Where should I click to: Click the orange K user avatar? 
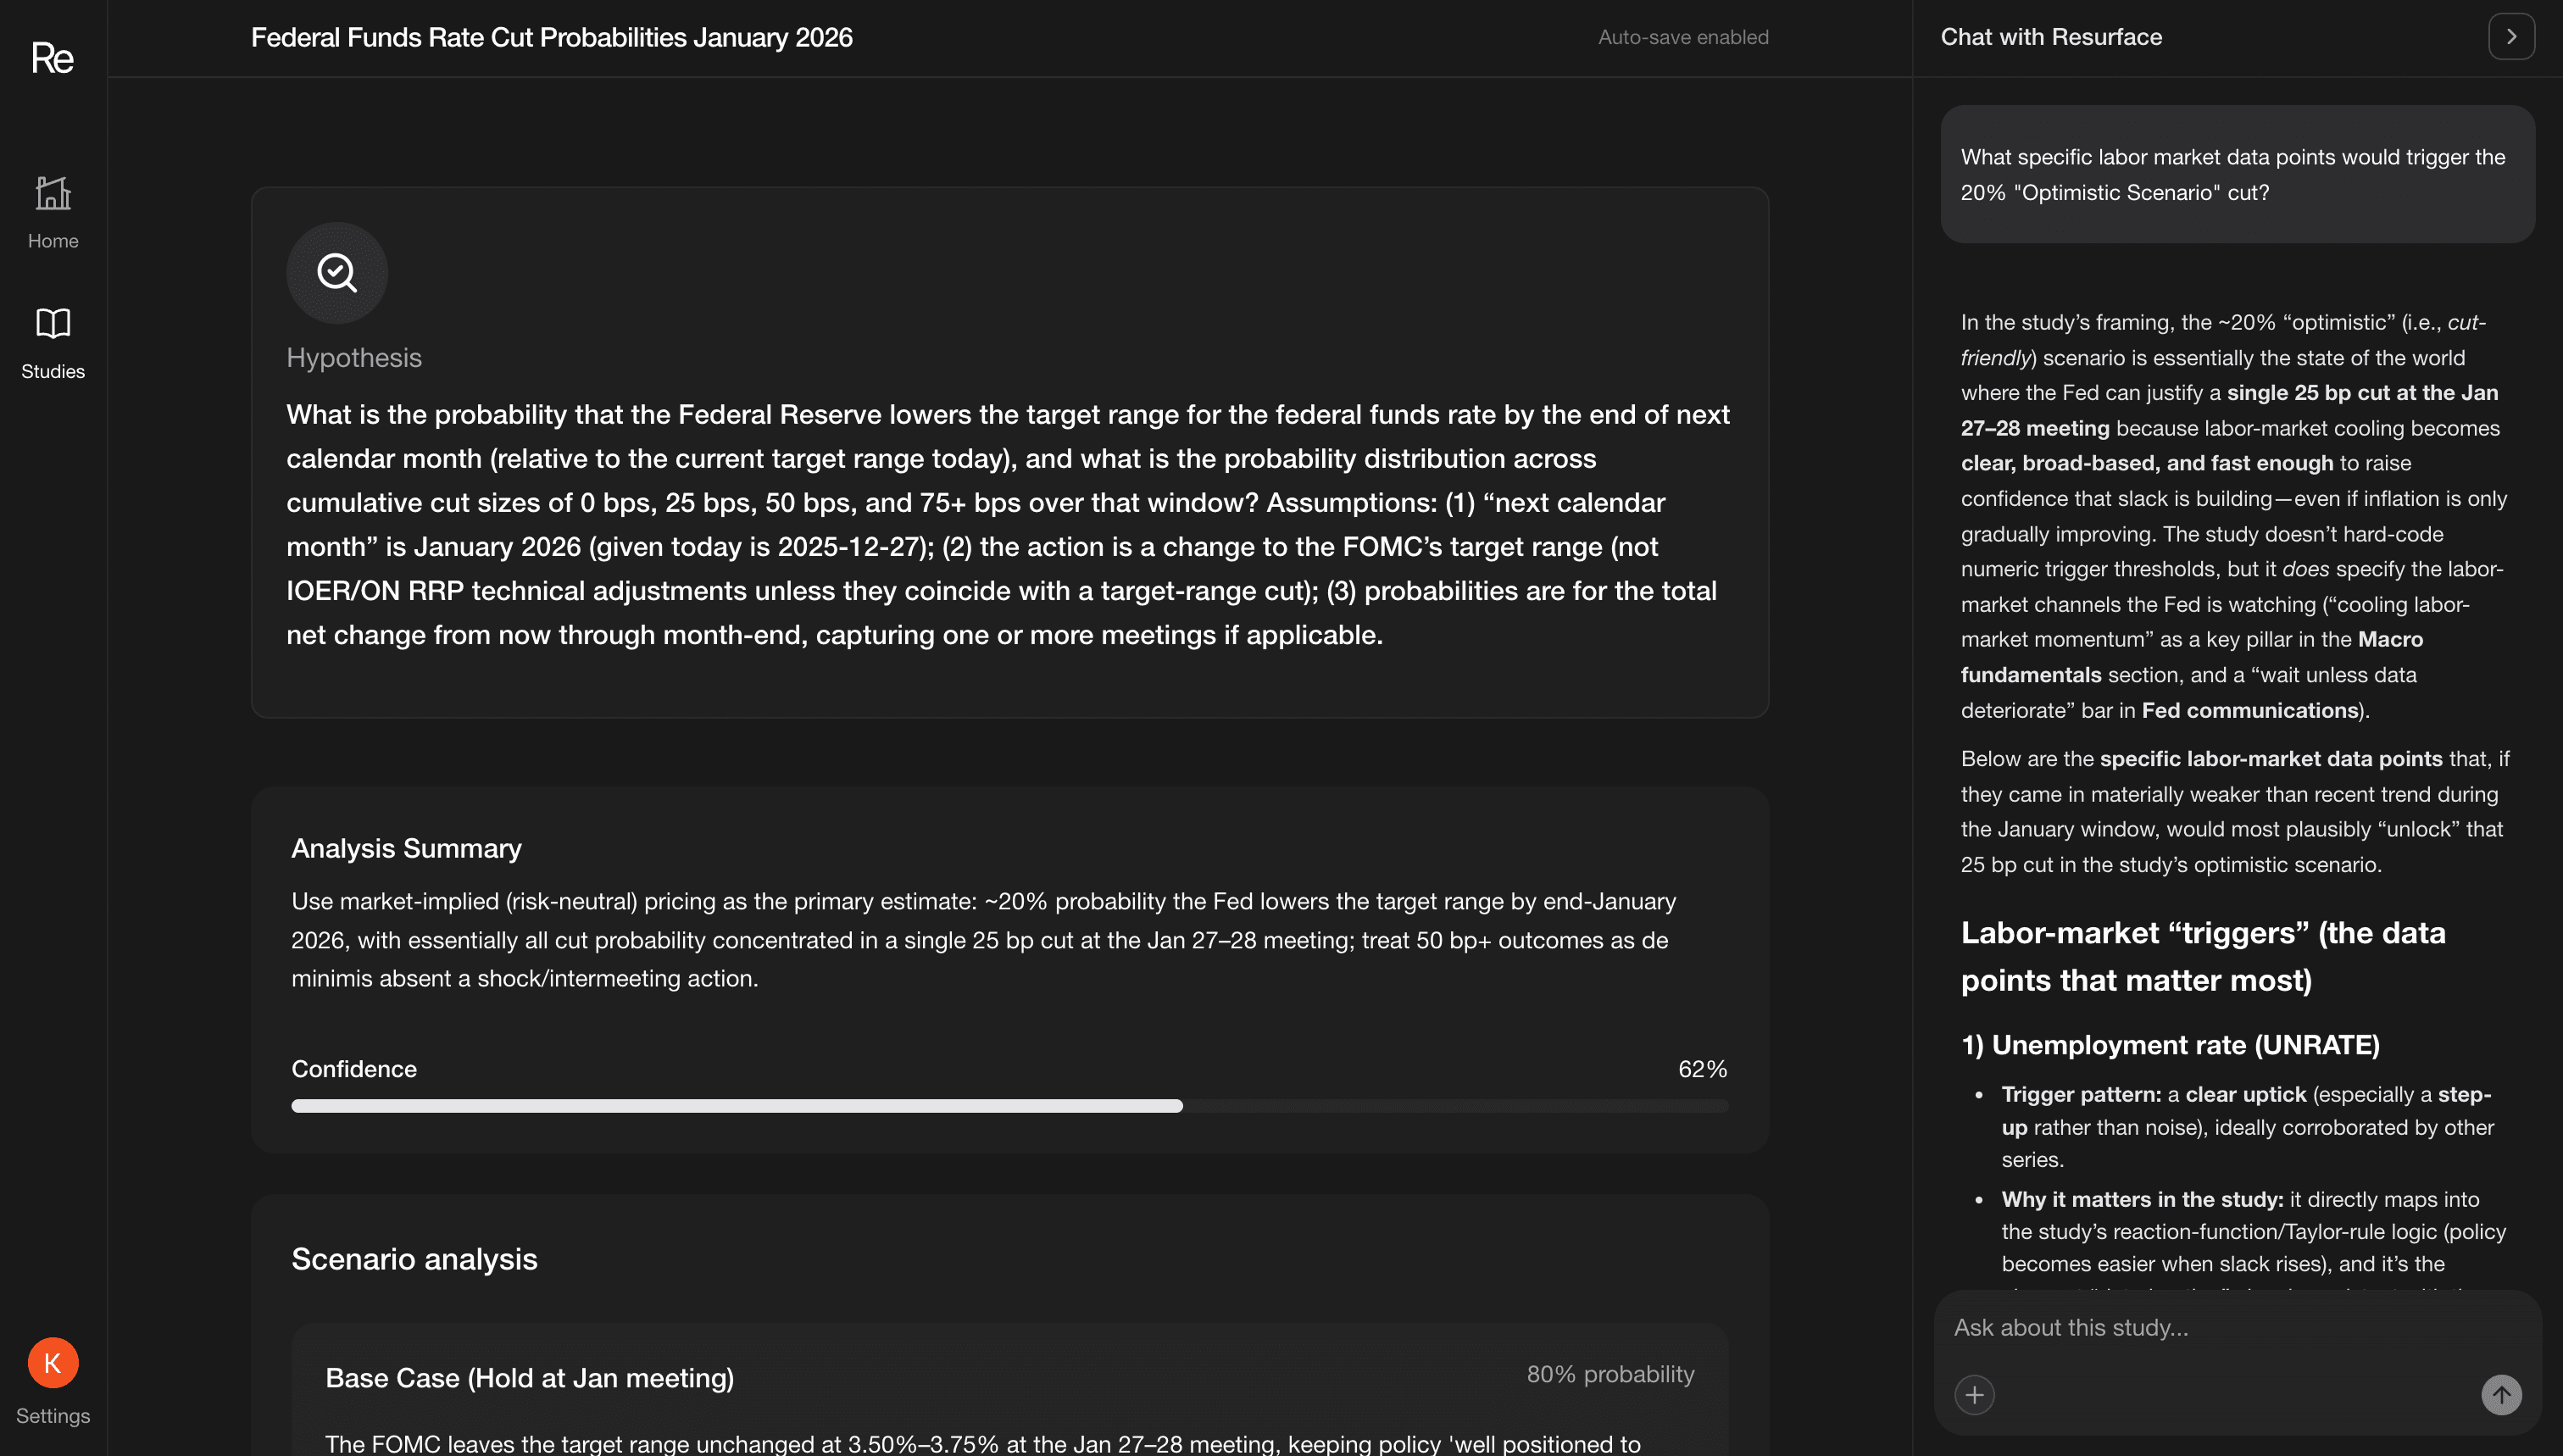(53, 1362)
